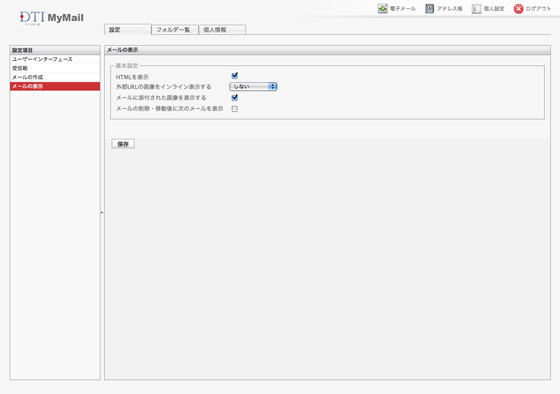The width and height of the screenshot is (560, 394).
Task: Switch to the 設定 tab
Action: pos(128,30)
